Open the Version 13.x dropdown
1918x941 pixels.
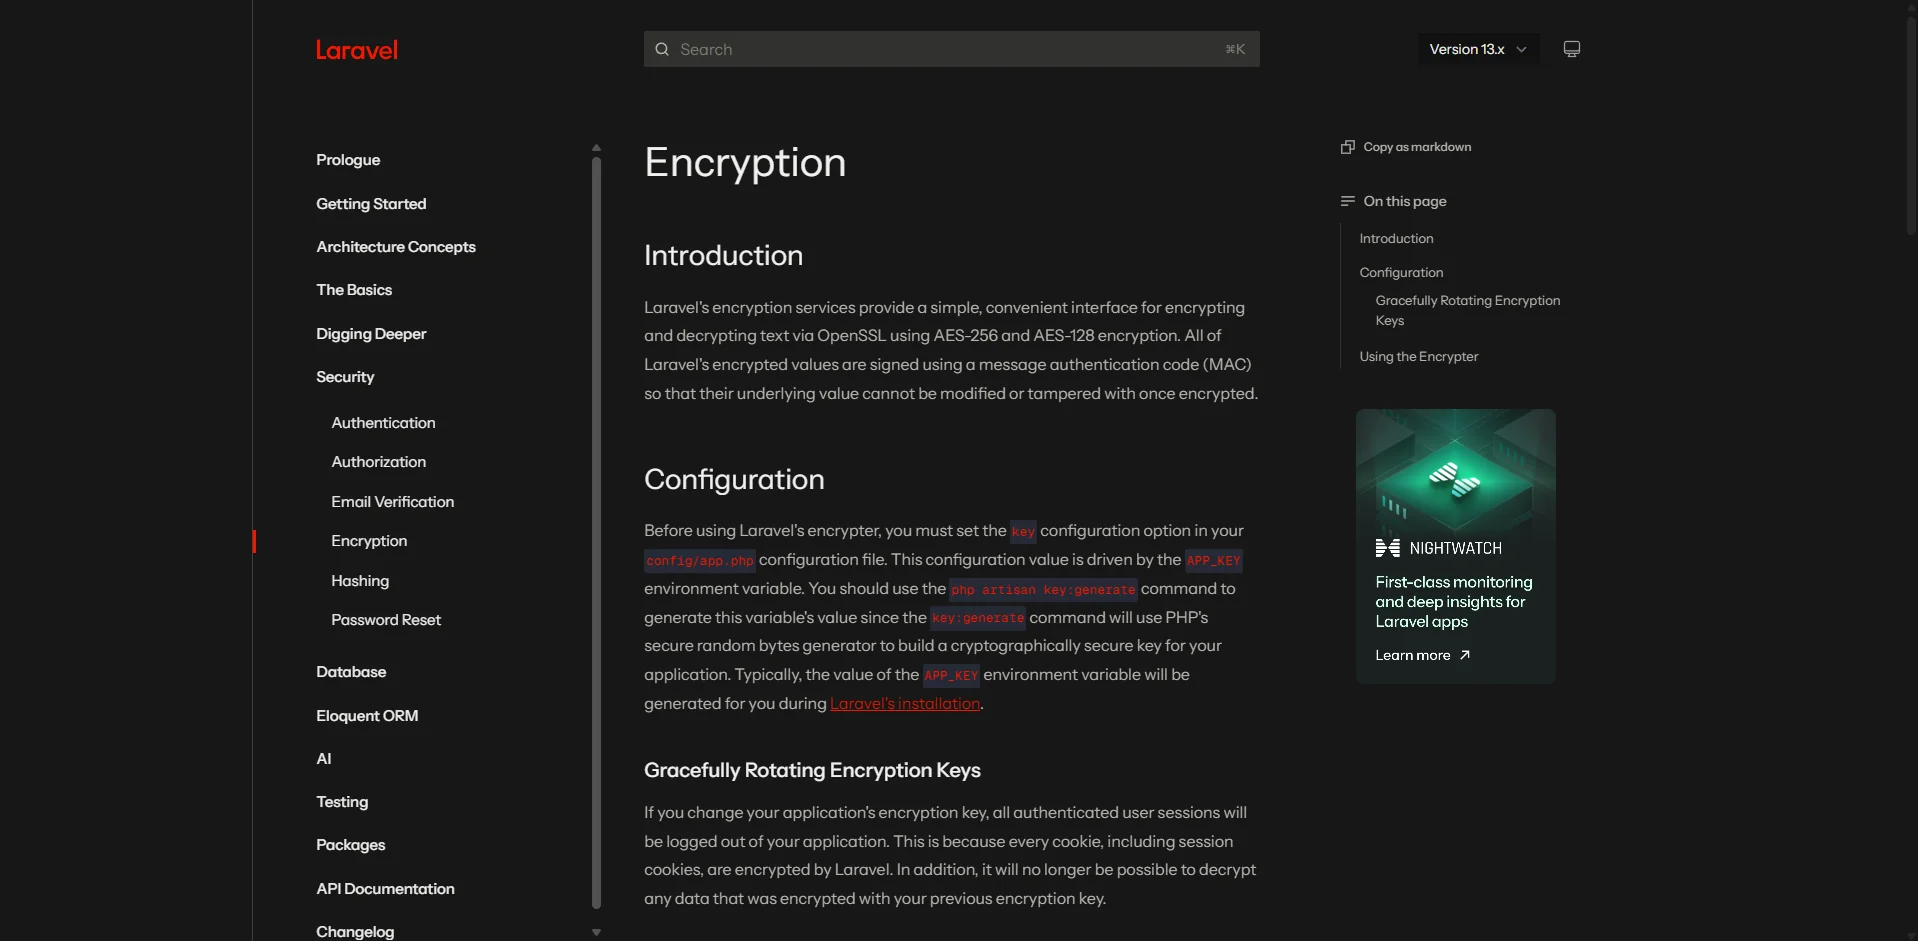[1478, 49]
